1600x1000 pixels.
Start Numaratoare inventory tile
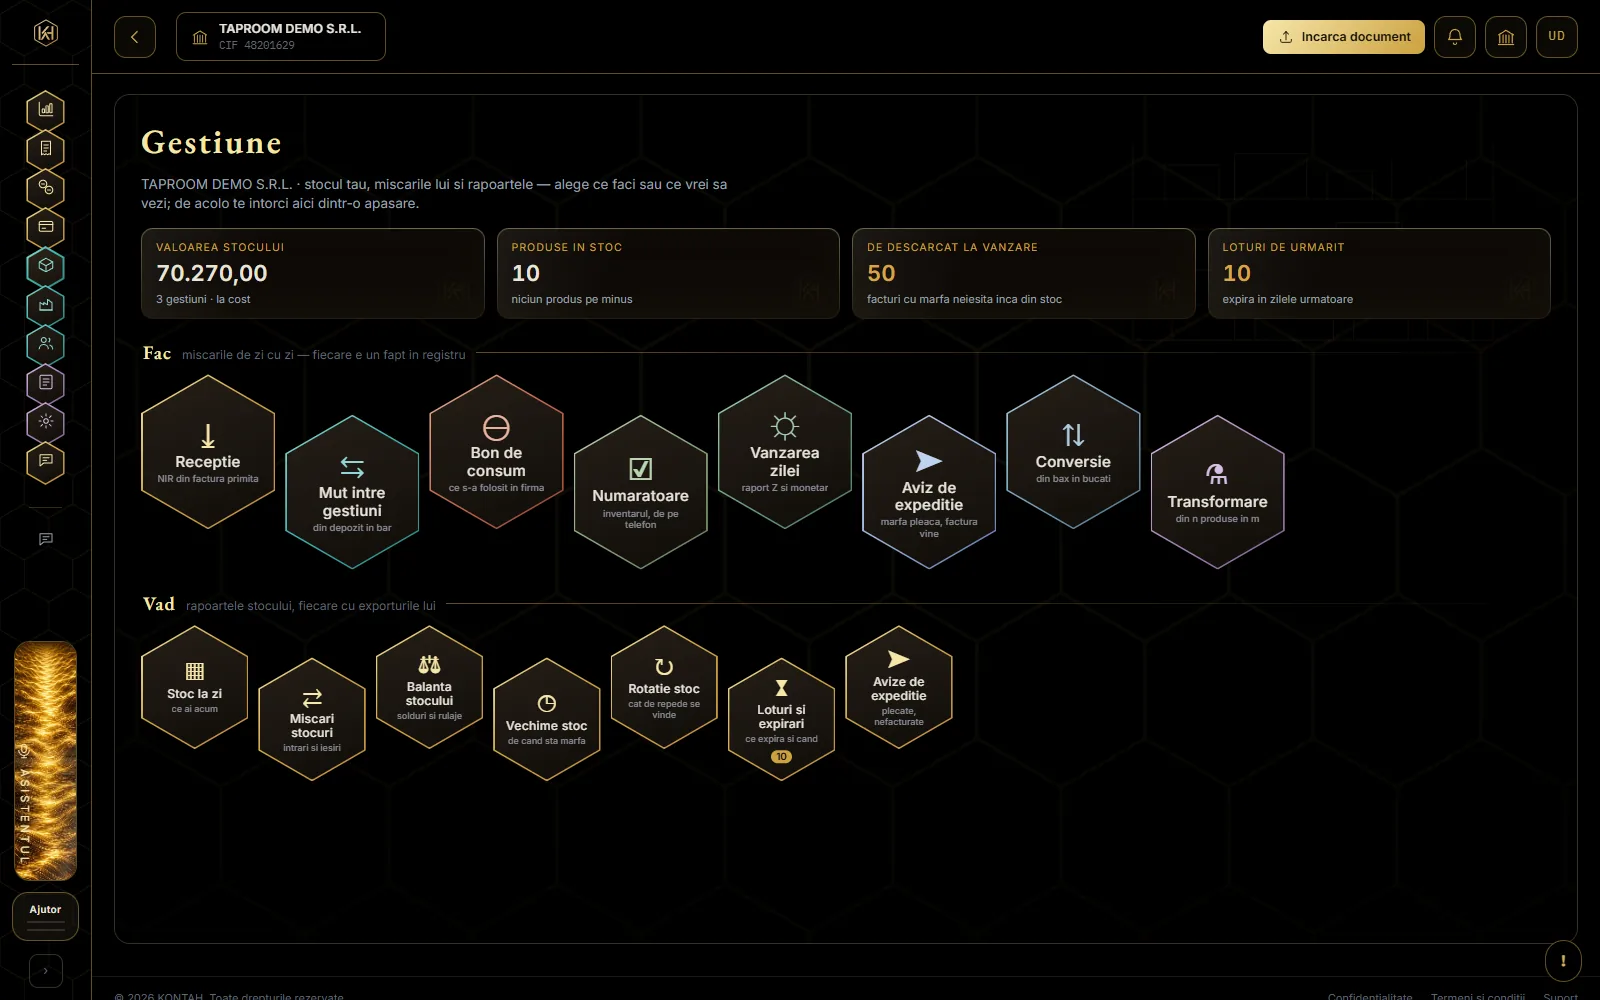click(641, 492)
